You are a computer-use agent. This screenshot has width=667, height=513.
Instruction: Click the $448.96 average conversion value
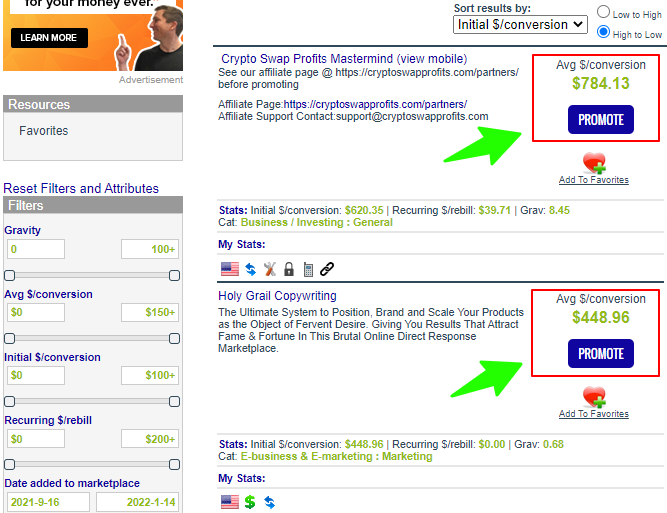(x=601, y=317)
